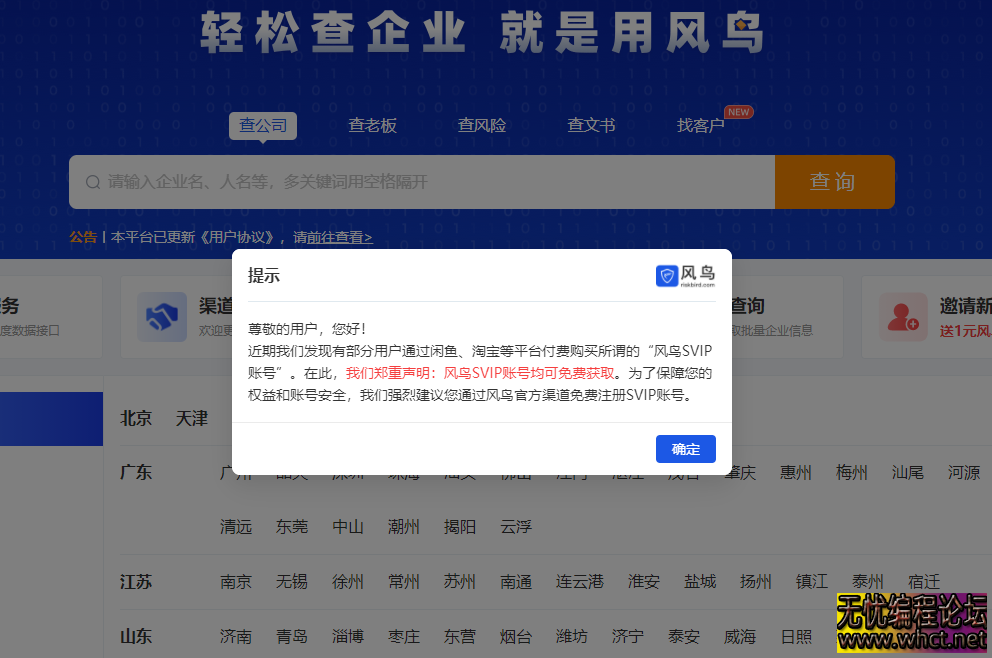Choose 烟台 under 山东

click(516, 636)
